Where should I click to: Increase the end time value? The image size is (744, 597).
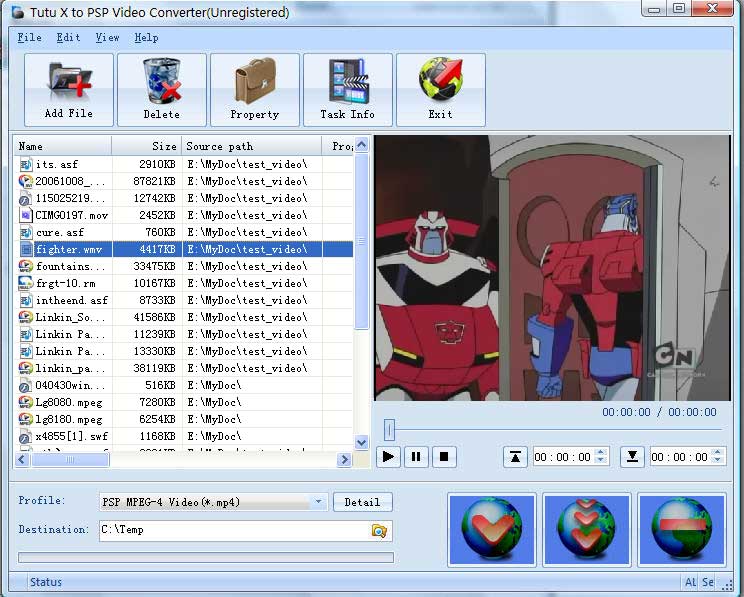(x=718, y=452)
